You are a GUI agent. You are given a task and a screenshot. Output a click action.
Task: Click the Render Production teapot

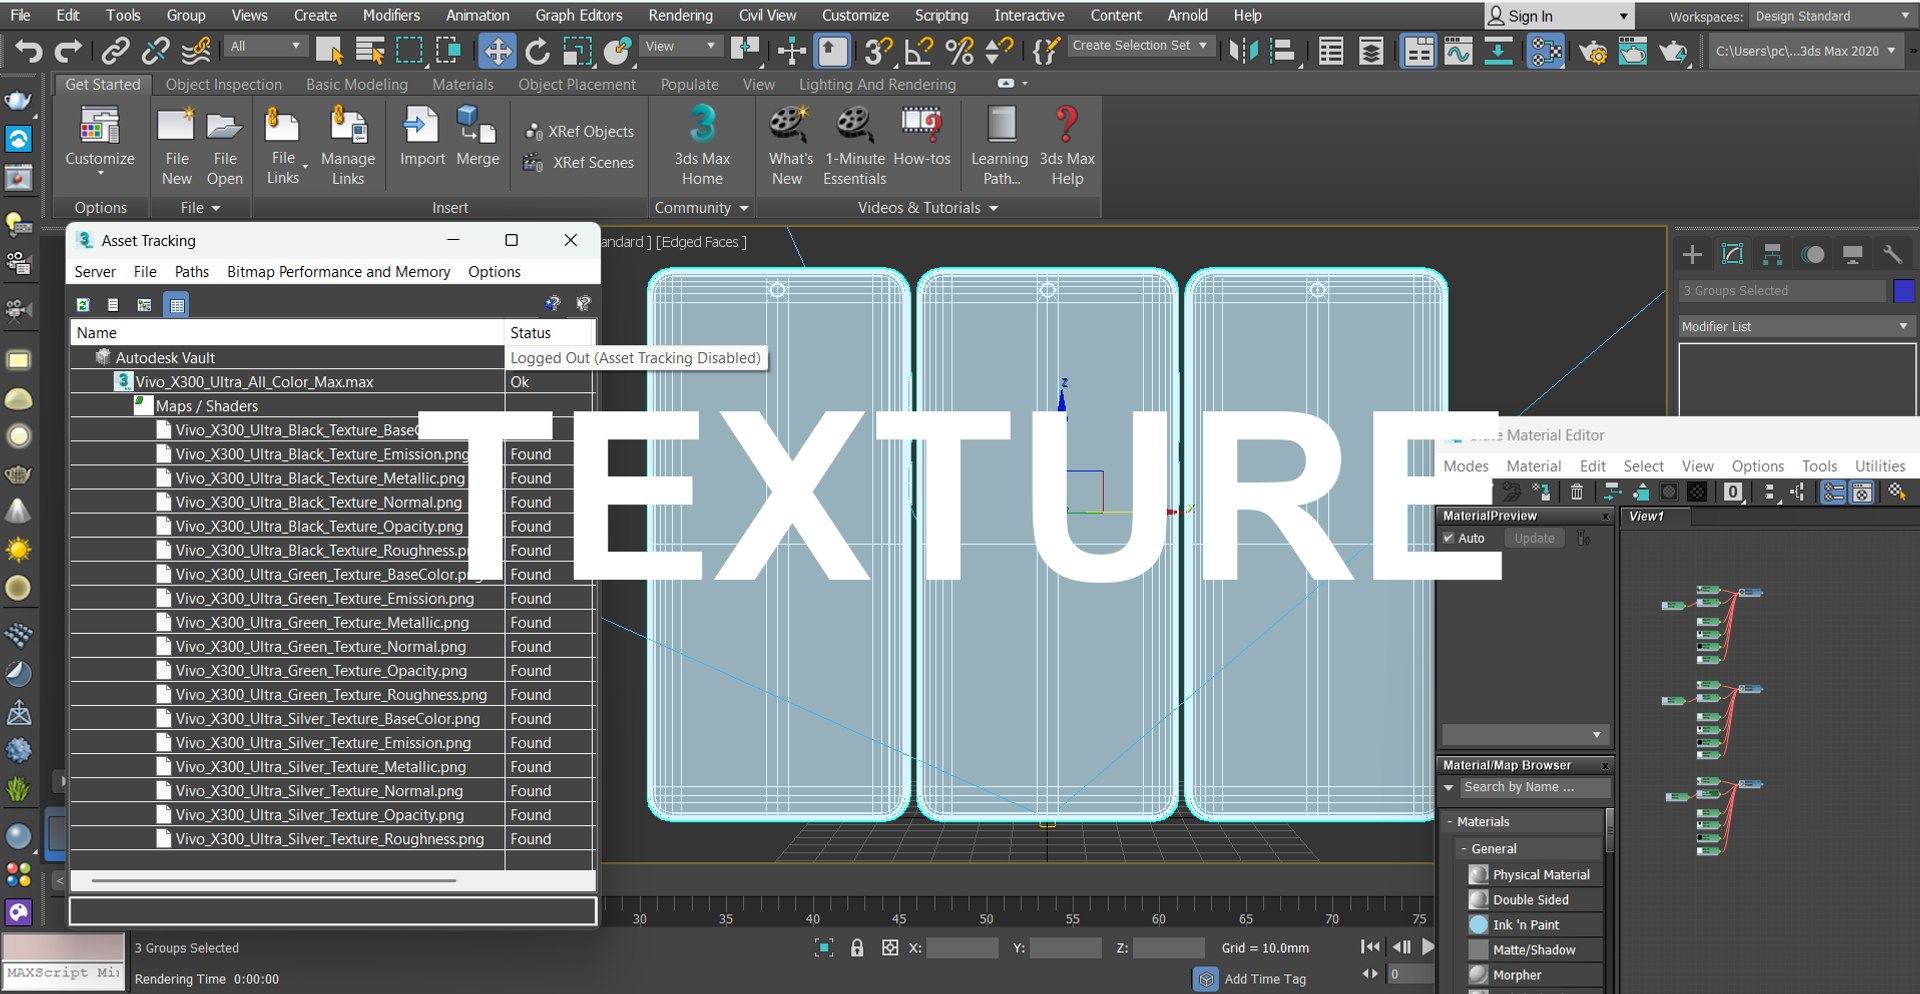[x=1672, y=50]
